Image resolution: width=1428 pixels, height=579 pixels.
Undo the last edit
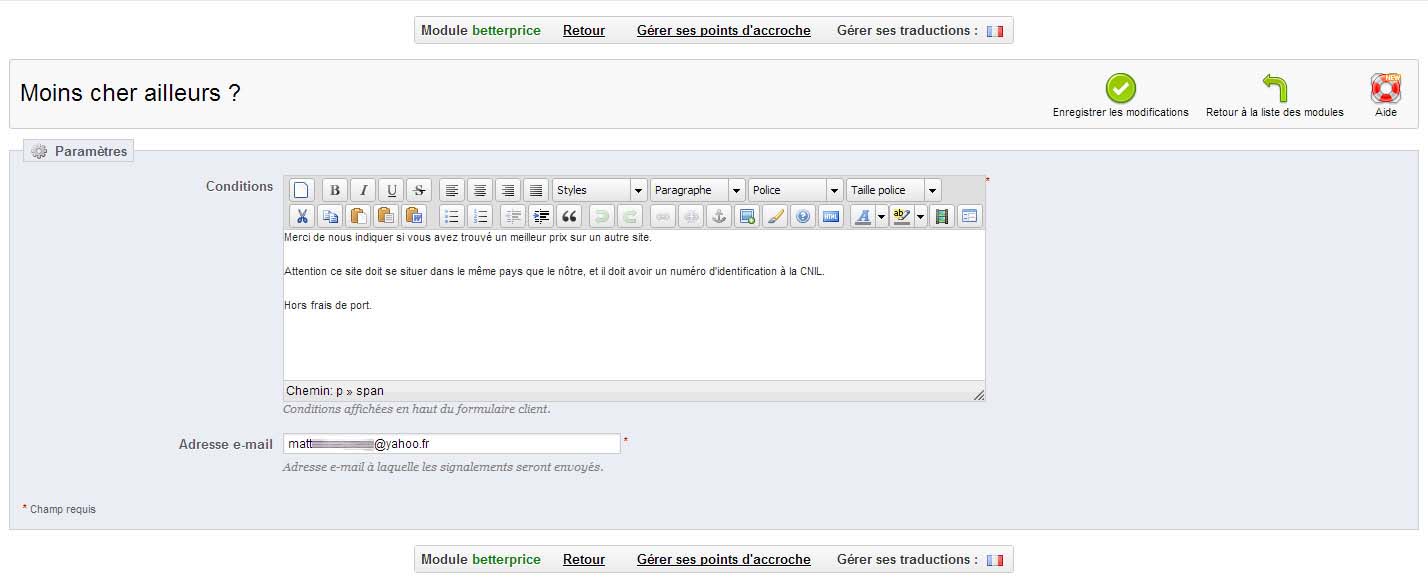tap(602, 216)
